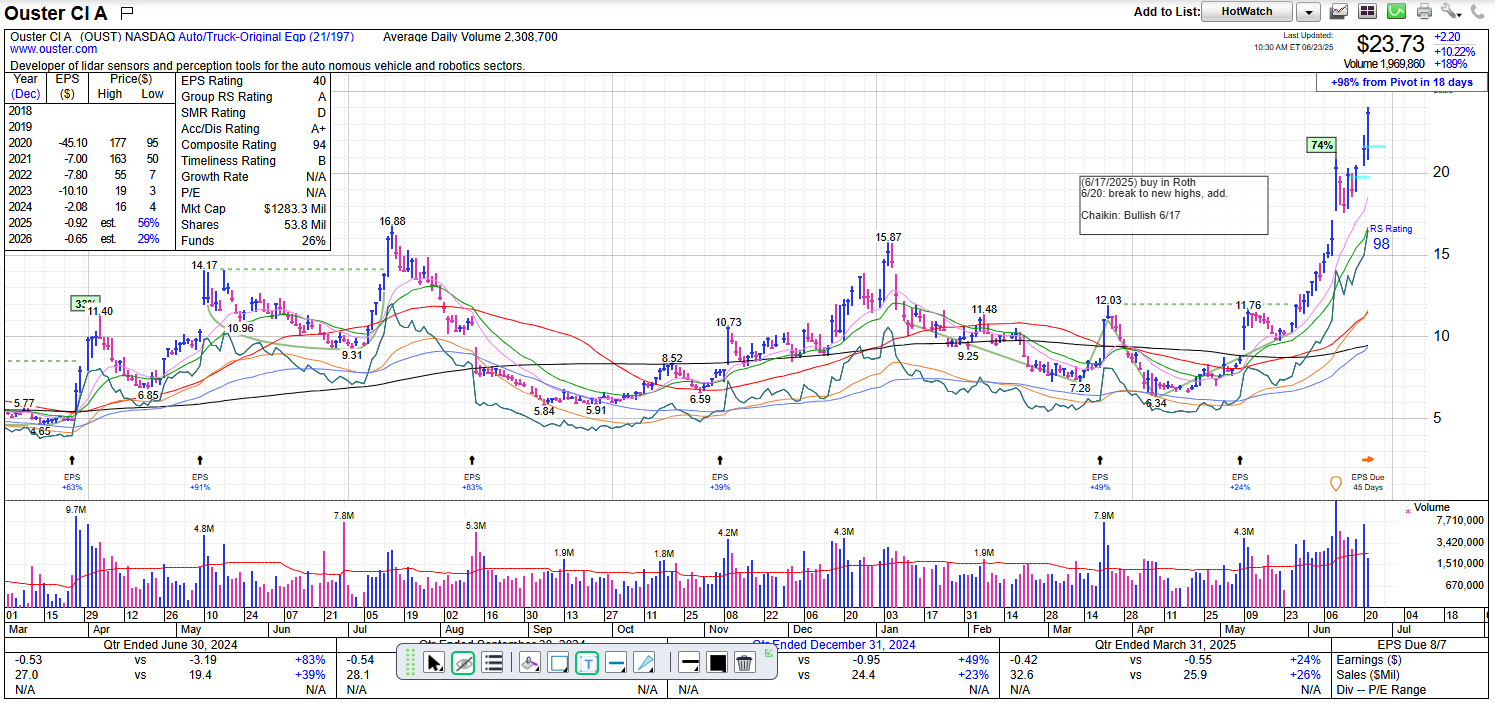1495x703 pixels.
Task: Select the pointer tool in drawing toolbar
Action: (434, 662)
